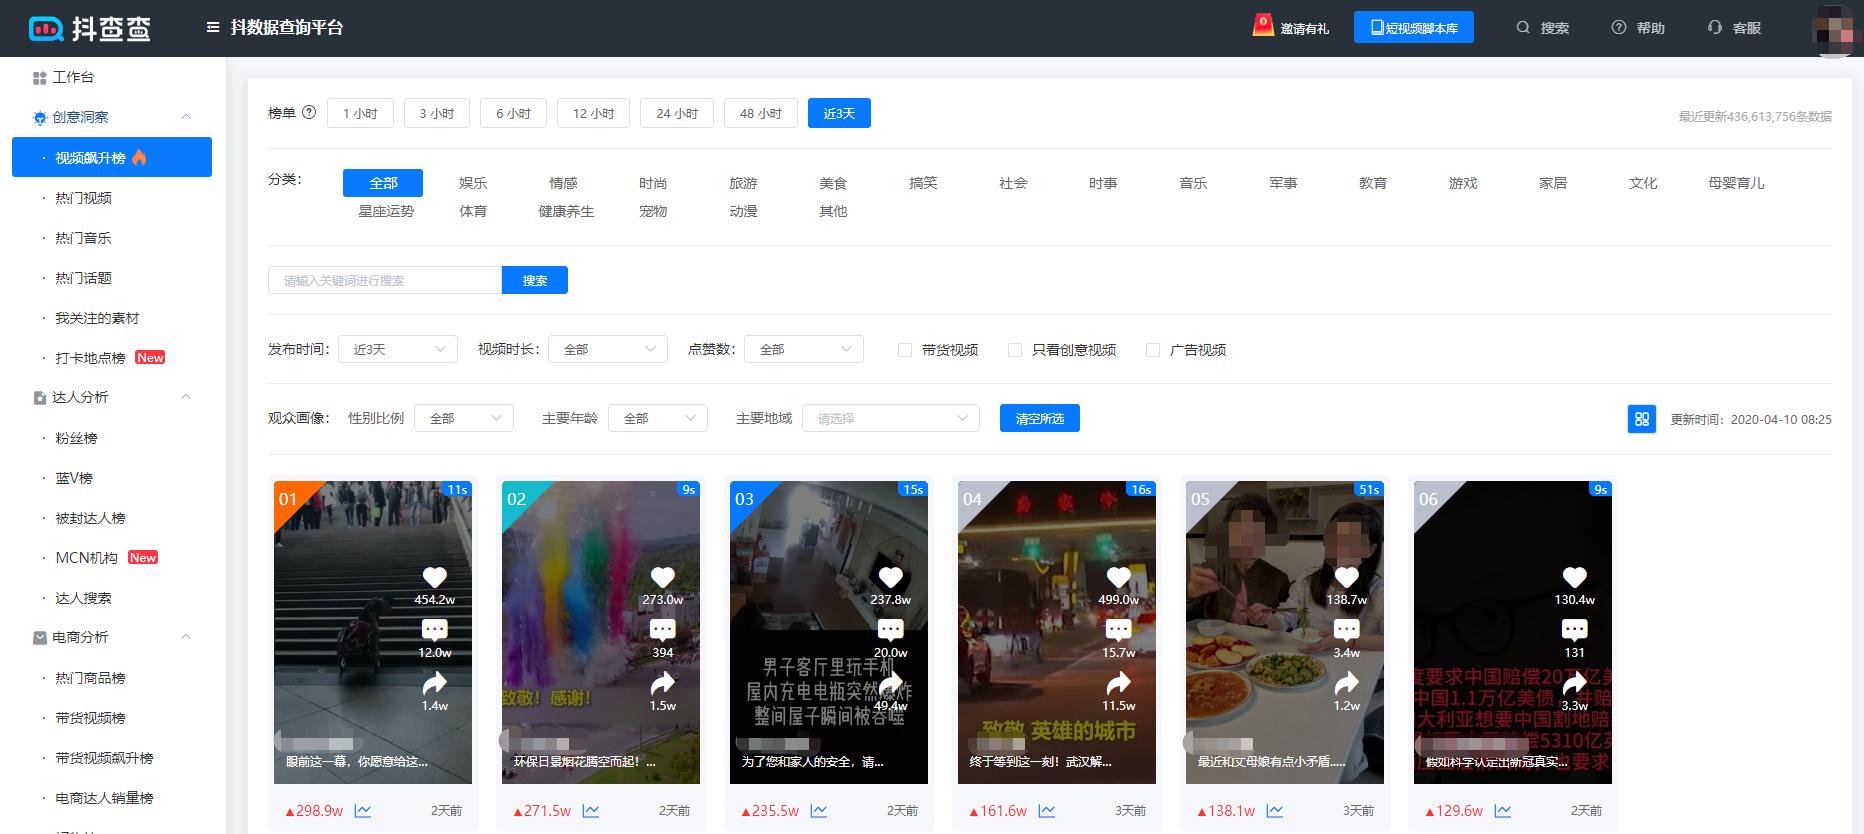The width and height of the screenshot is (1864, 834).
Task: Select the 6 小时 time range
Action: tap(514, 113)
